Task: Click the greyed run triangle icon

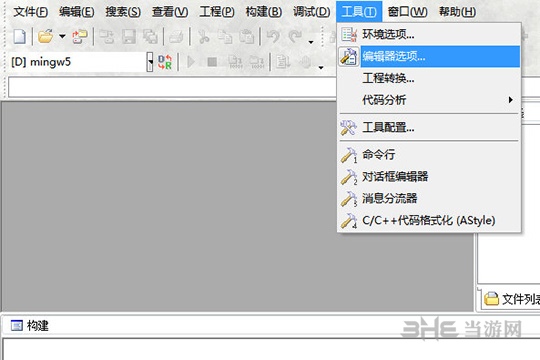Action: click(x=191, y=62)
